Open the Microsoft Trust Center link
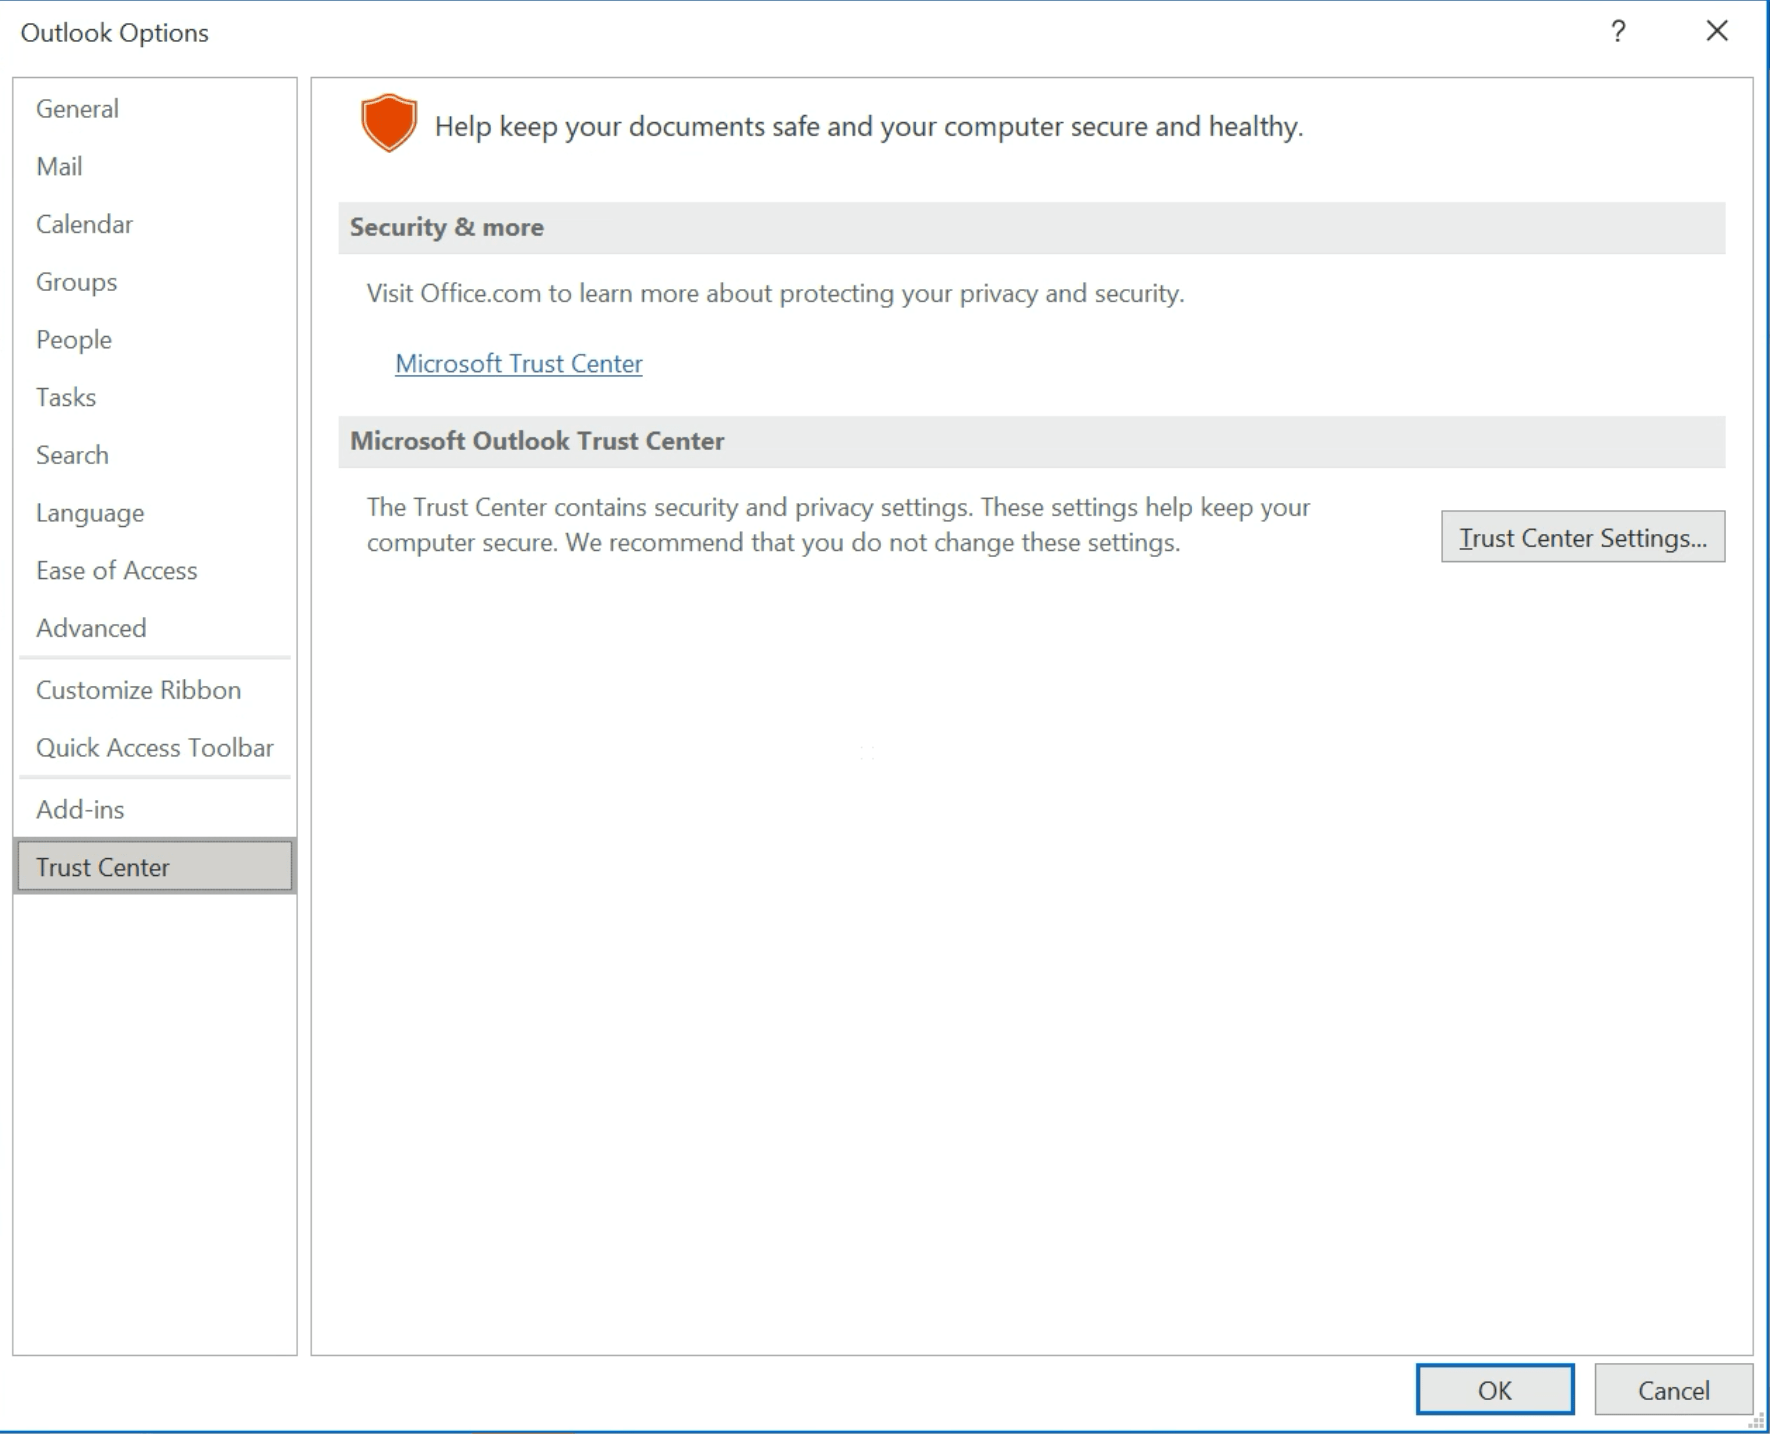The width and height of the screenshot is (1770, 1434). [519, 363]
